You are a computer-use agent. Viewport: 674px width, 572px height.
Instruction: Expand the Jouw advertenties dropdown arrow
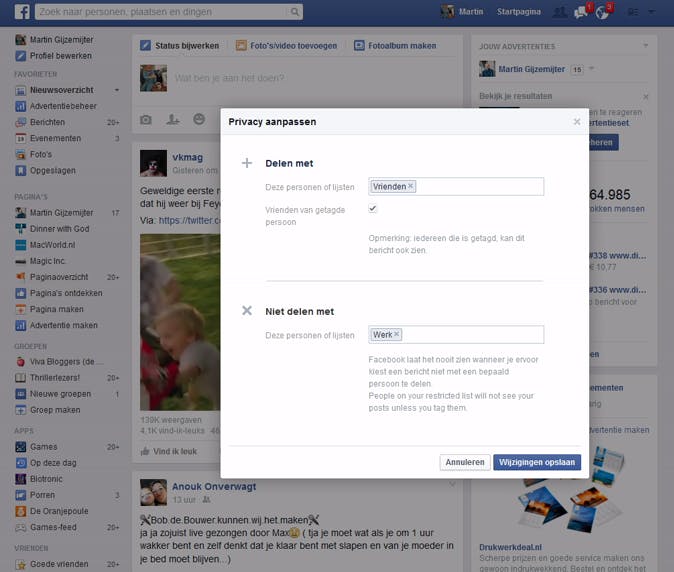click(x=646, y=46)
